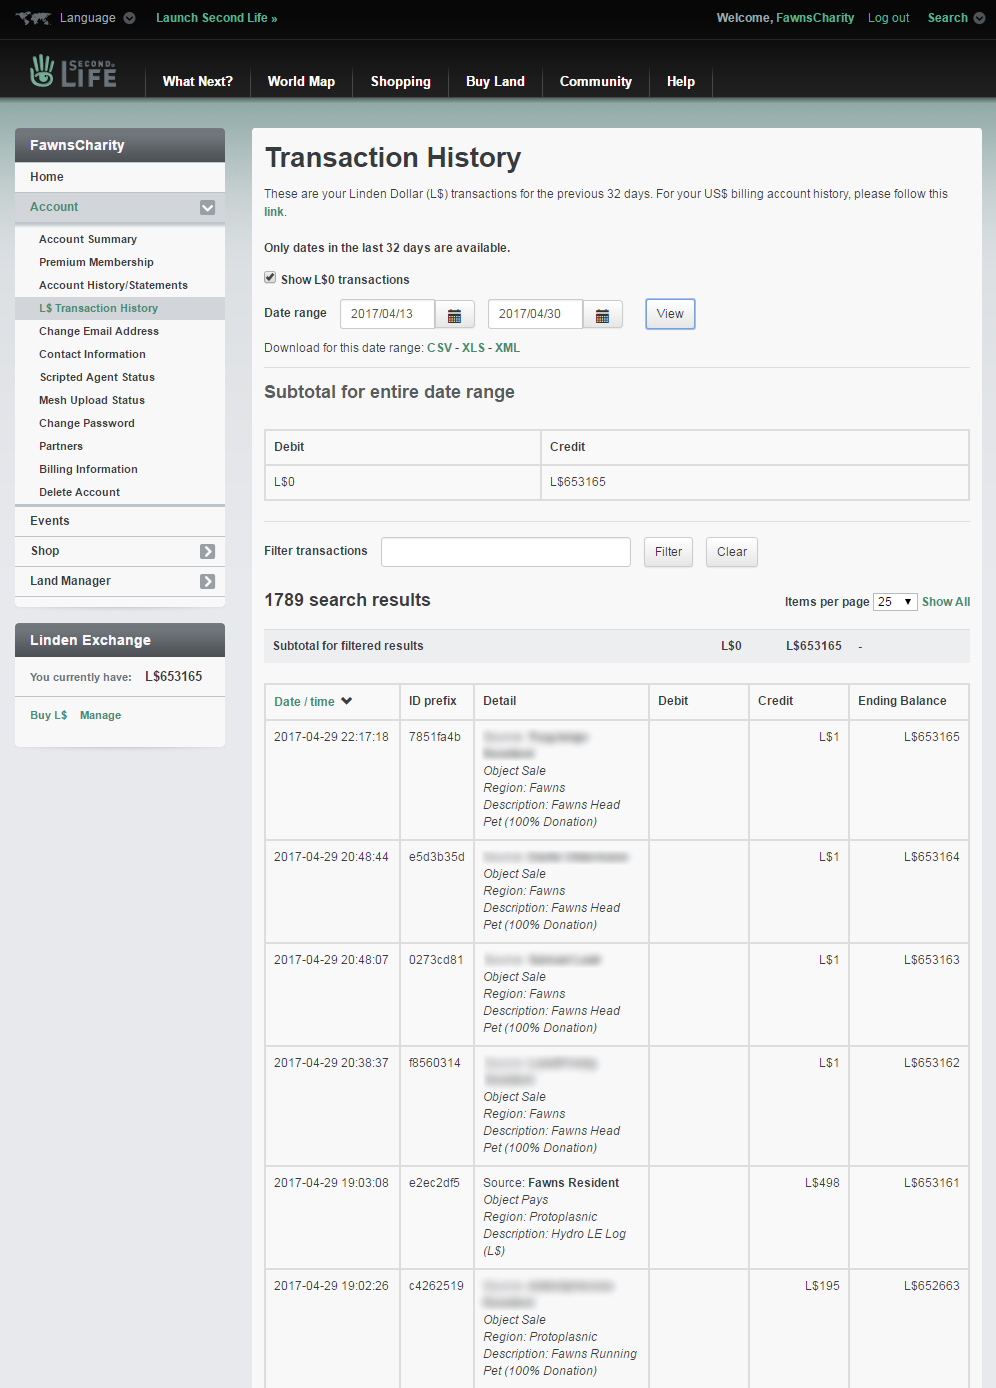Open the World Map menu
996x1388 pixels.
[x=301, y=82]
